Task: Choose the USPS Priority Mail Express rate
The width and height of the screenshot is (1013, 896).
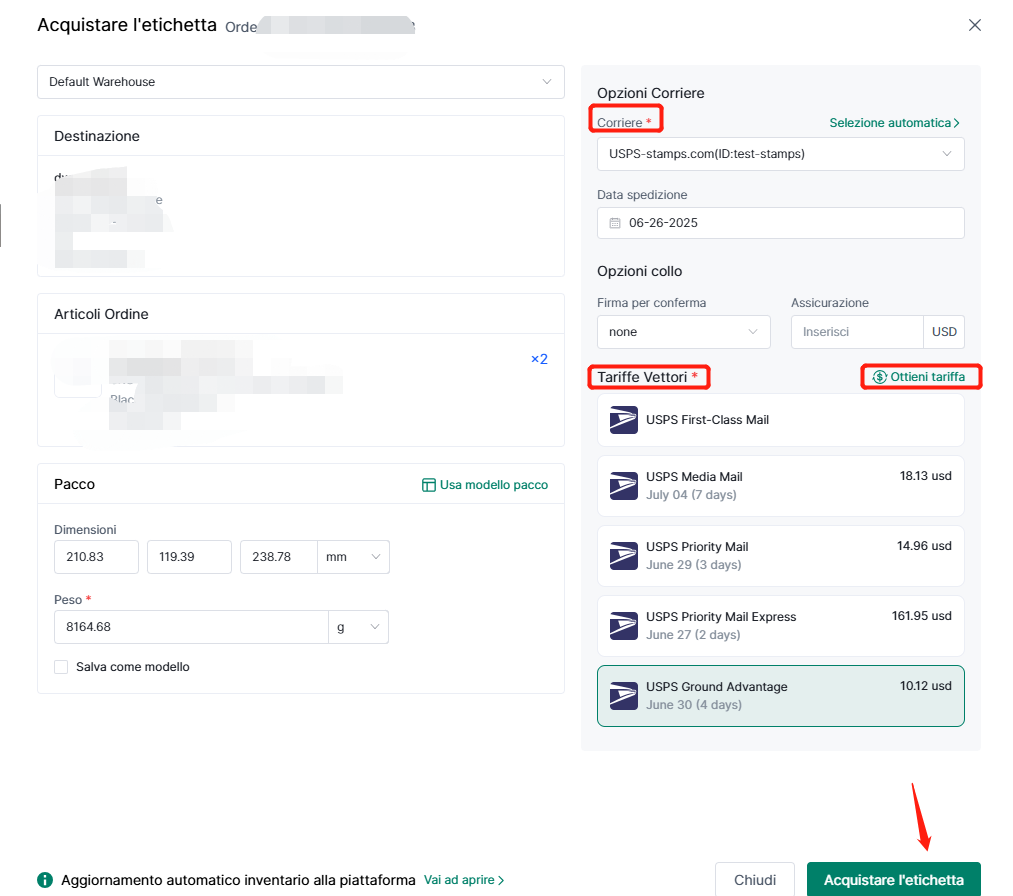Action: pyautogui.click(x=780, y=626)
